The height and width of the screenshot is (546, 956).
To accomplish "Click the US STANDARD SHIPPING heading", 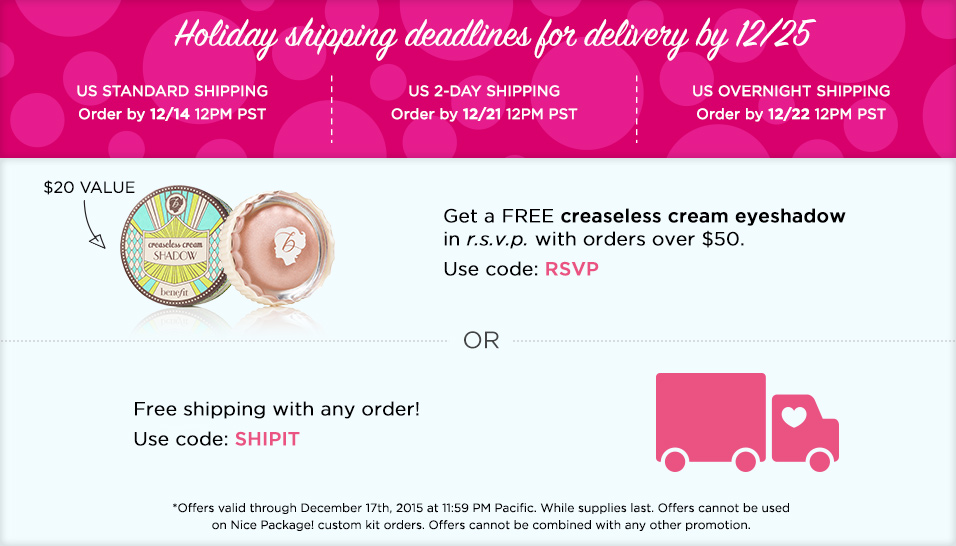I will point(172,91).
